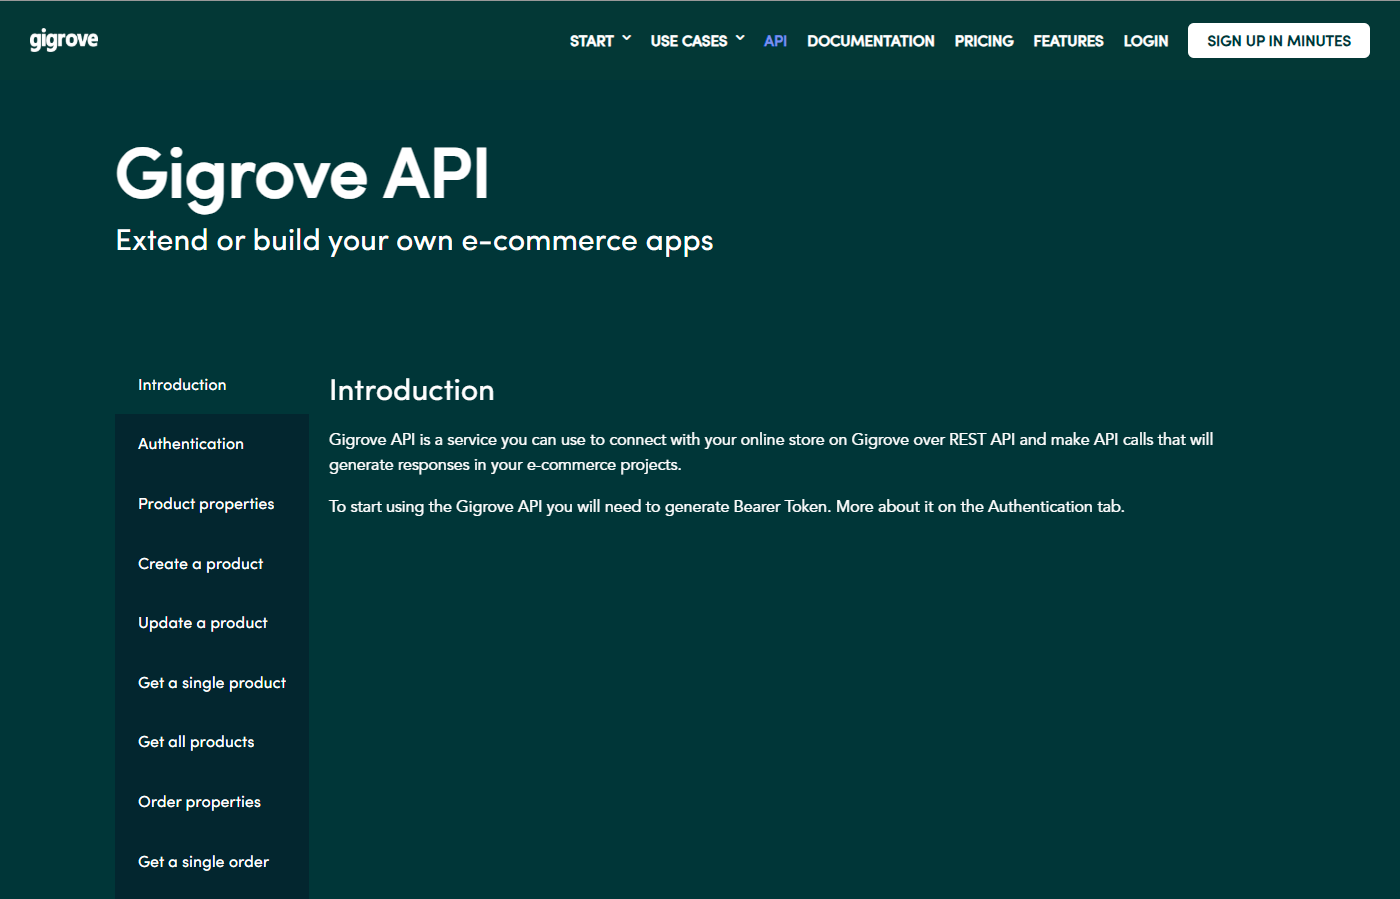View the FEATURES page

pyautogui.click(x=1068, y=41)
